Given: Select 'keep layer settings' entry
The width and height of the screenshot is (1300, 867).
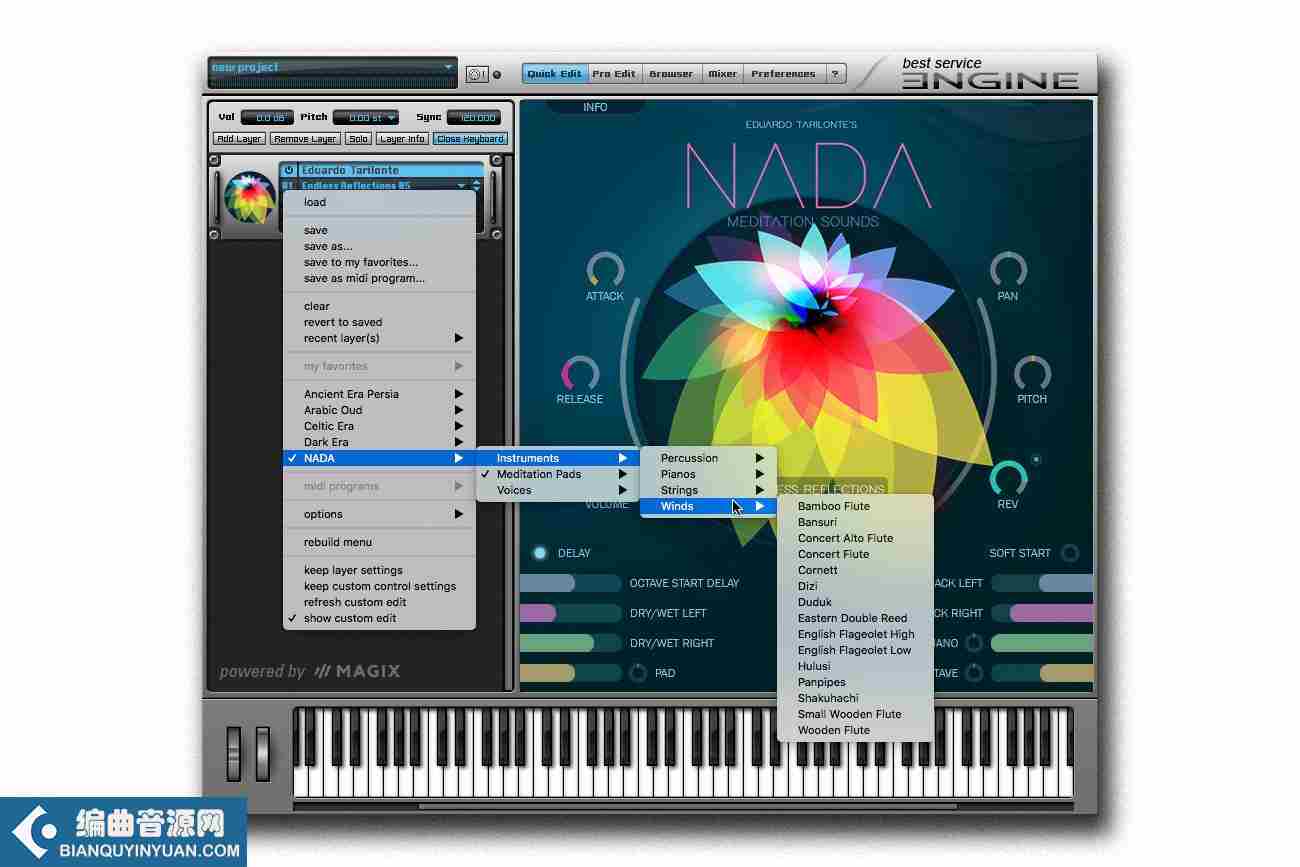Looking at the screenshot, I should (x=379, y=570).
